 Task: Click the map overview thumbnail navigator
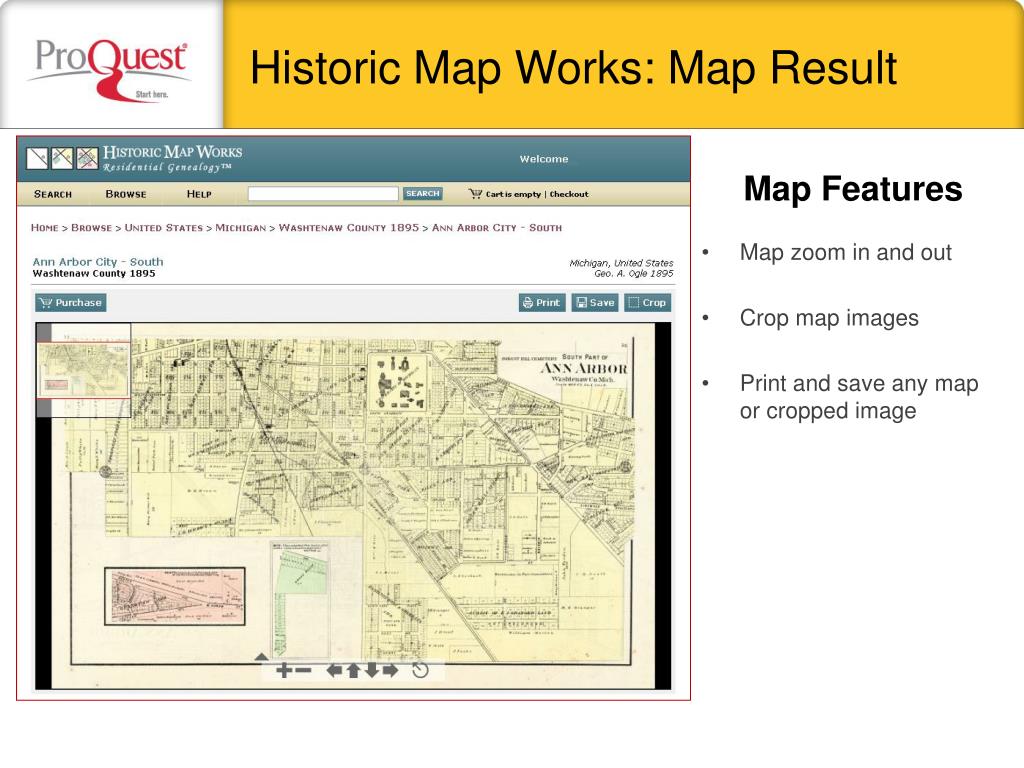[x=84, y=370]
